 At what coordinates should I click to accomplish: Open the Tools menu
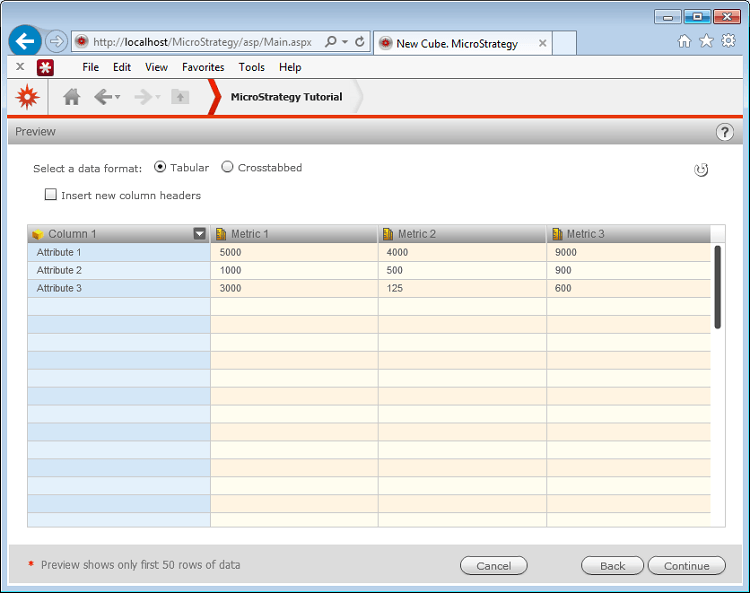coord(252,67)
